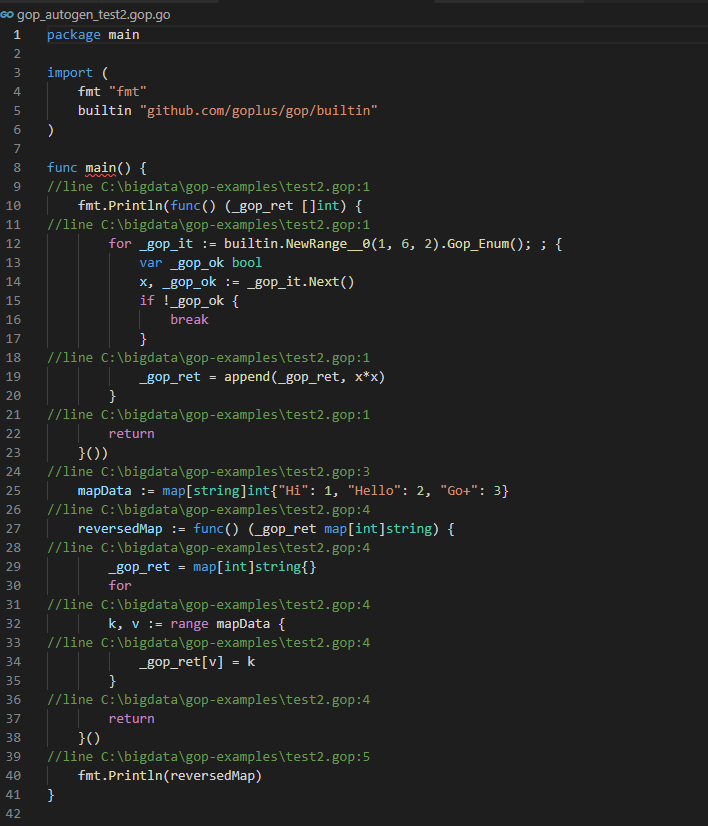Click 'append' on line 19
Screen dimensions: 708x826
pos(247,377)
